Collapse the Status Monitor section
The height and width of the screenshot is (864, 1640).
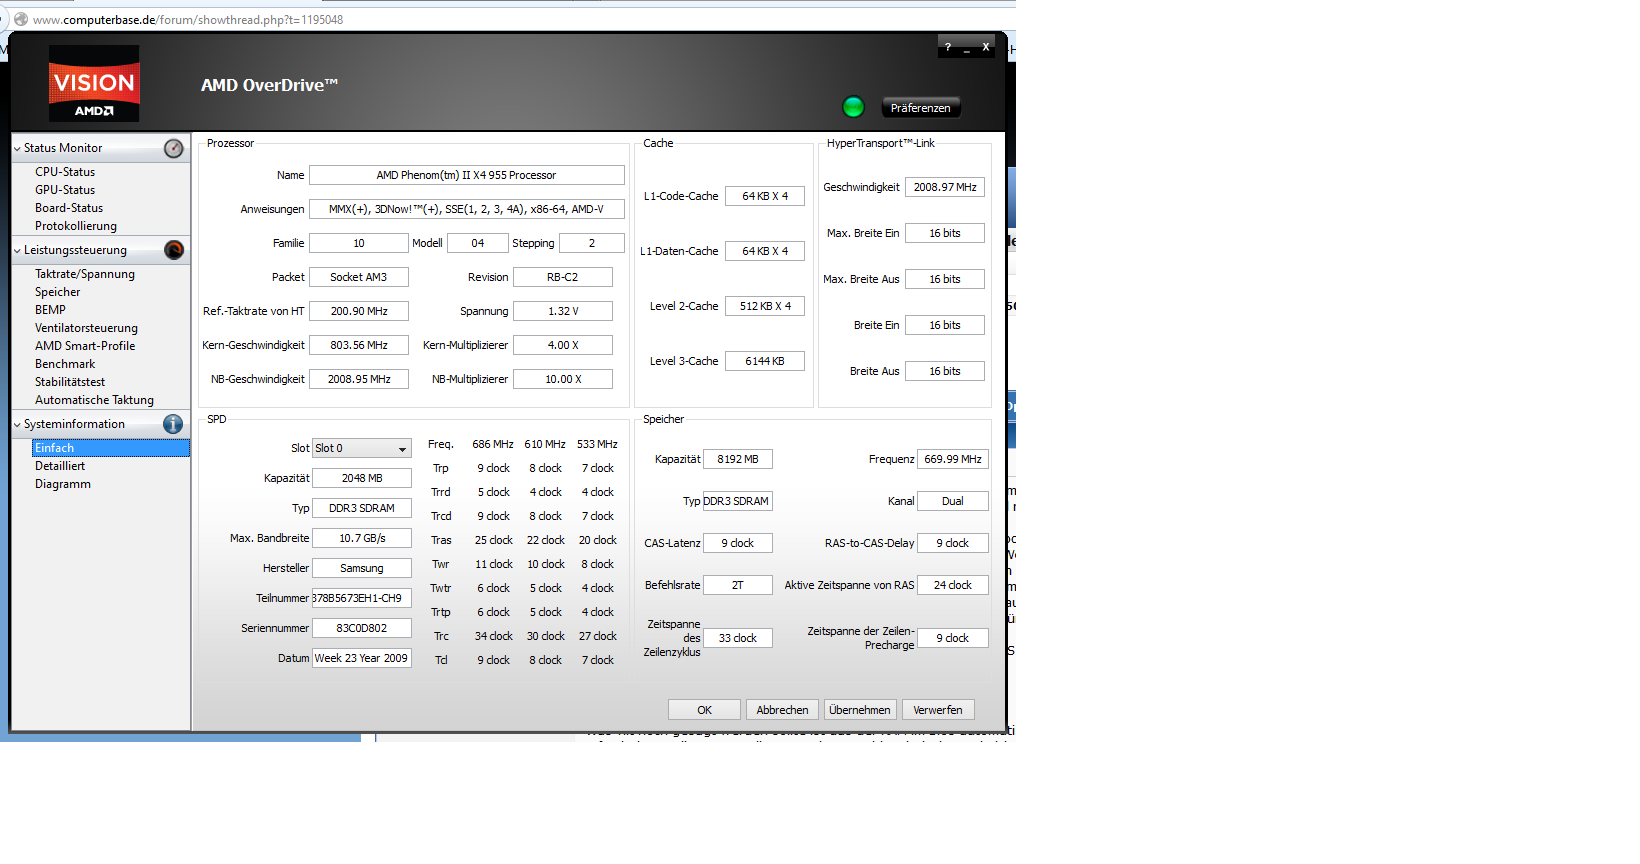click(17, 148)
